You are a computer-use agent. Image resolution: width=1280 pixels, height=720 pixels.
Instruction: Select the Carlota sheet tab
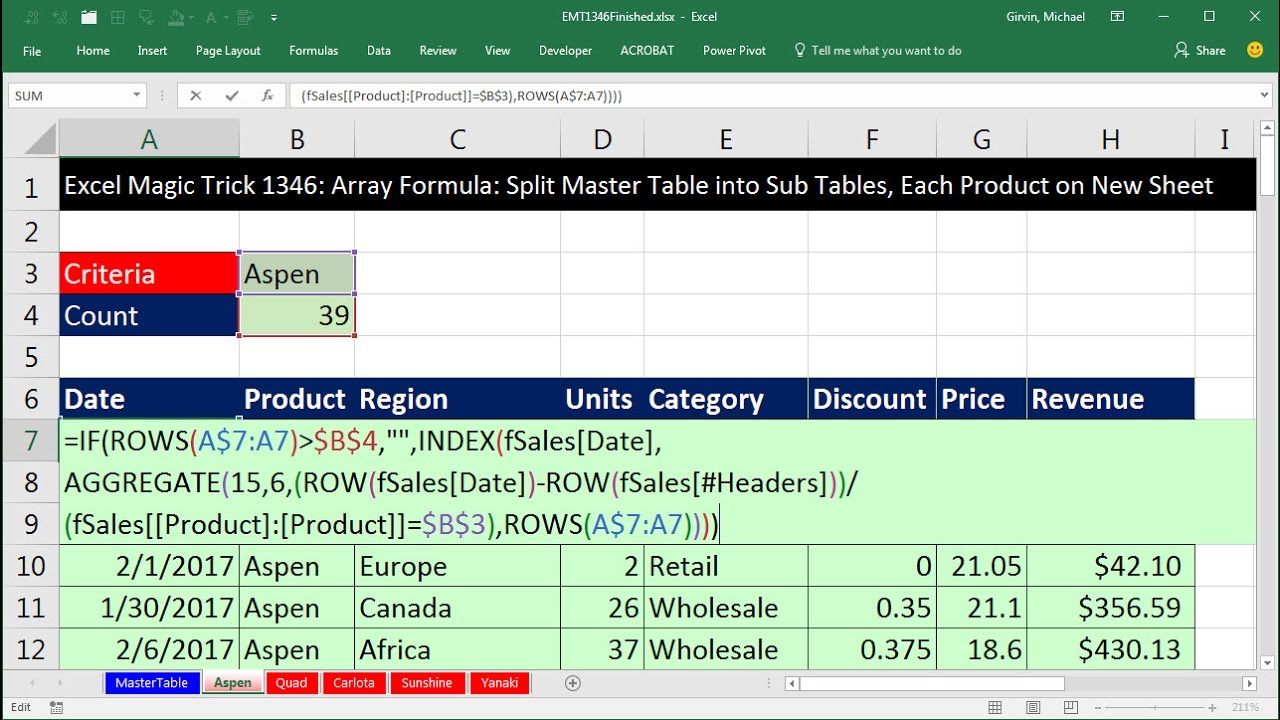(354, 683)
